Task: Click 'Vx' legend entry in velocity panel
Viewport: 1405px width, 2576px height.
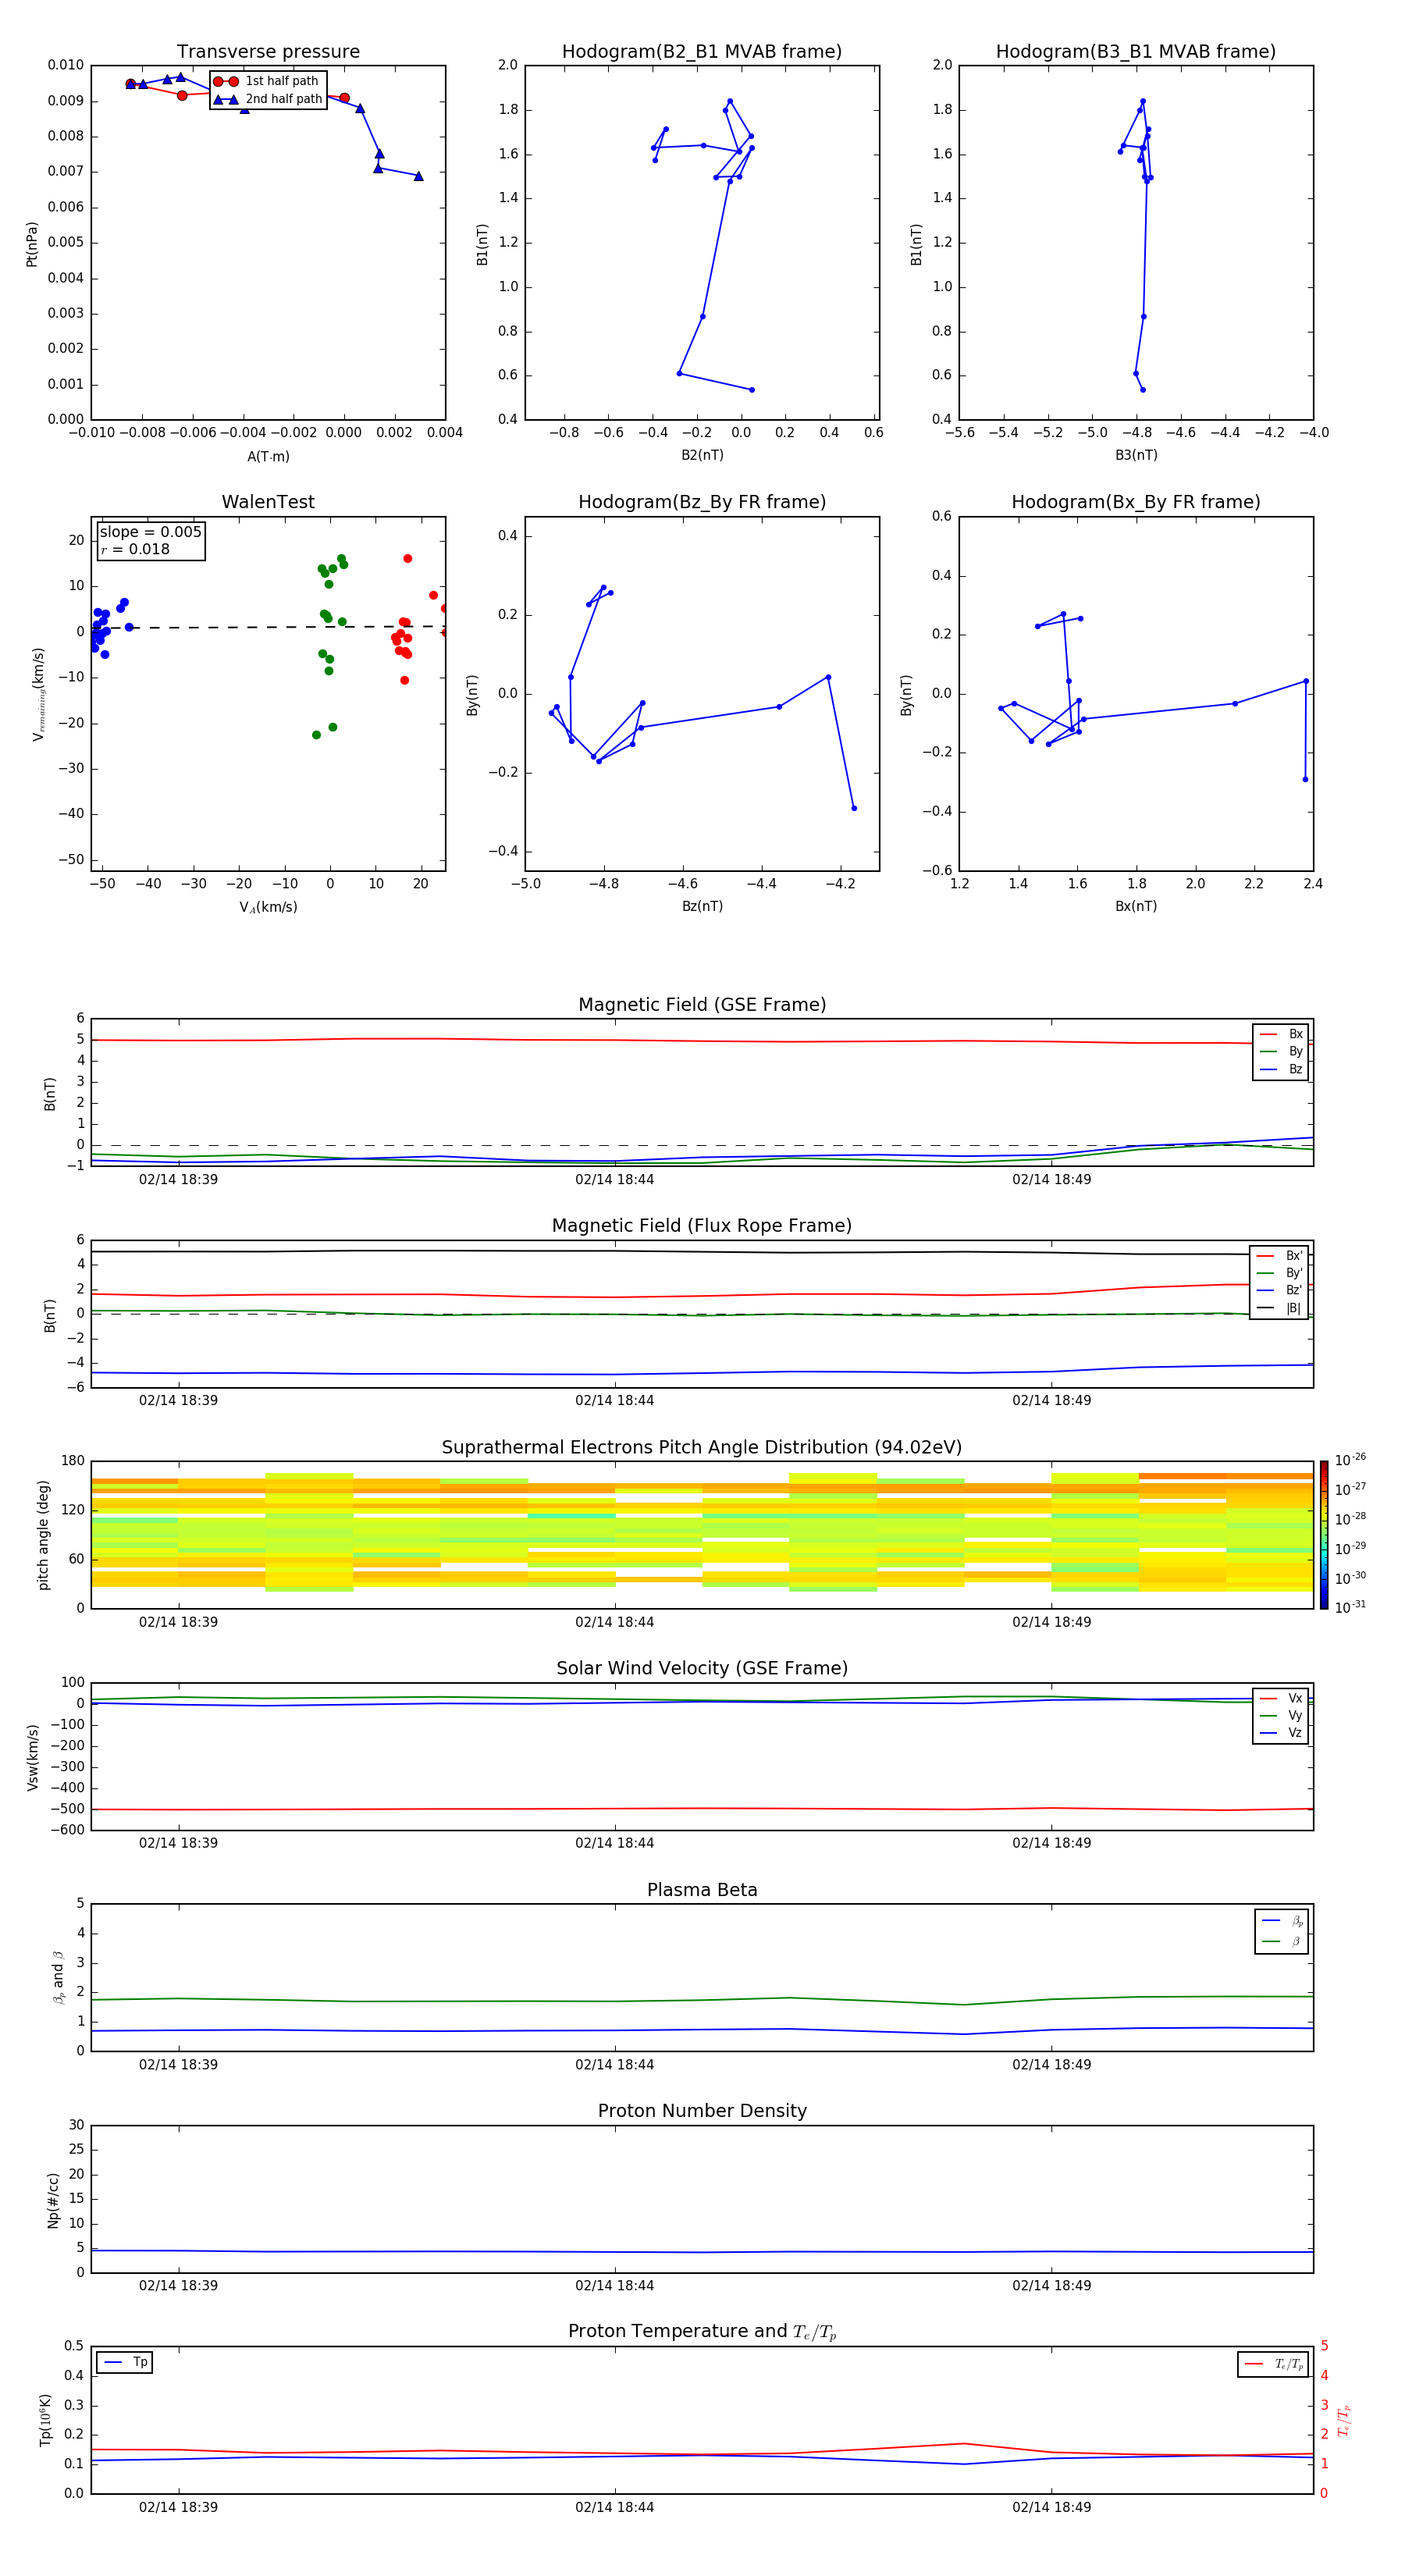Action: click(1281, 1698)
